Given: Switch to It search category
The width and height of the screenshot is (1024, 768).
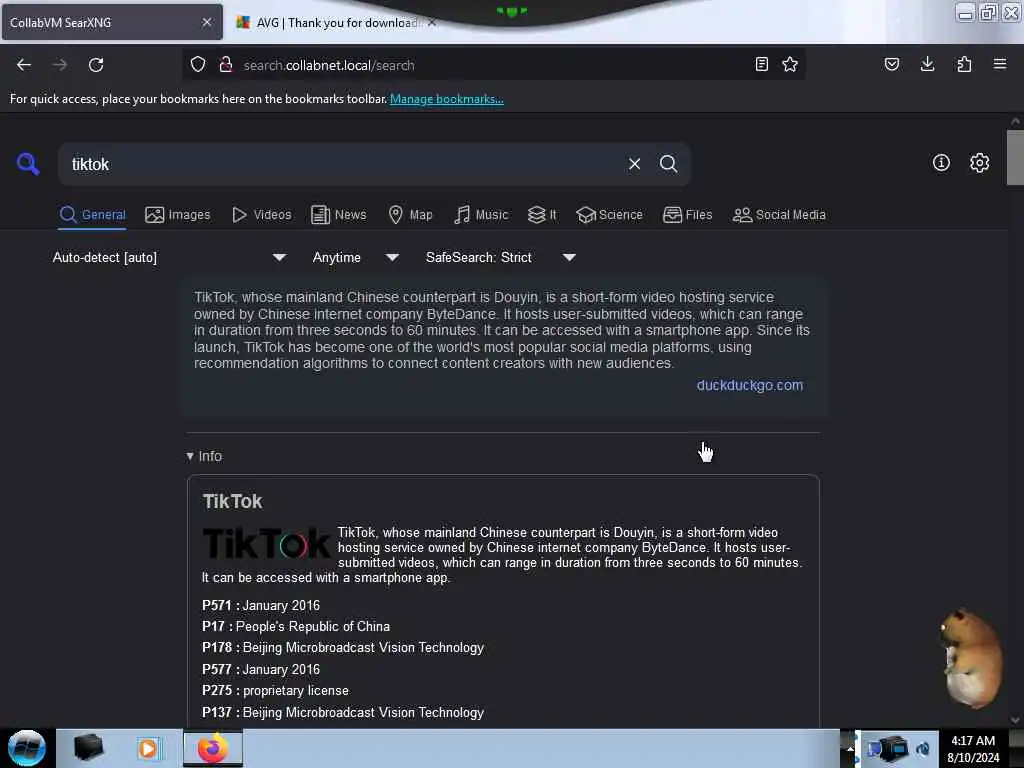Looking at the screenshot, I should click(542, 215).
